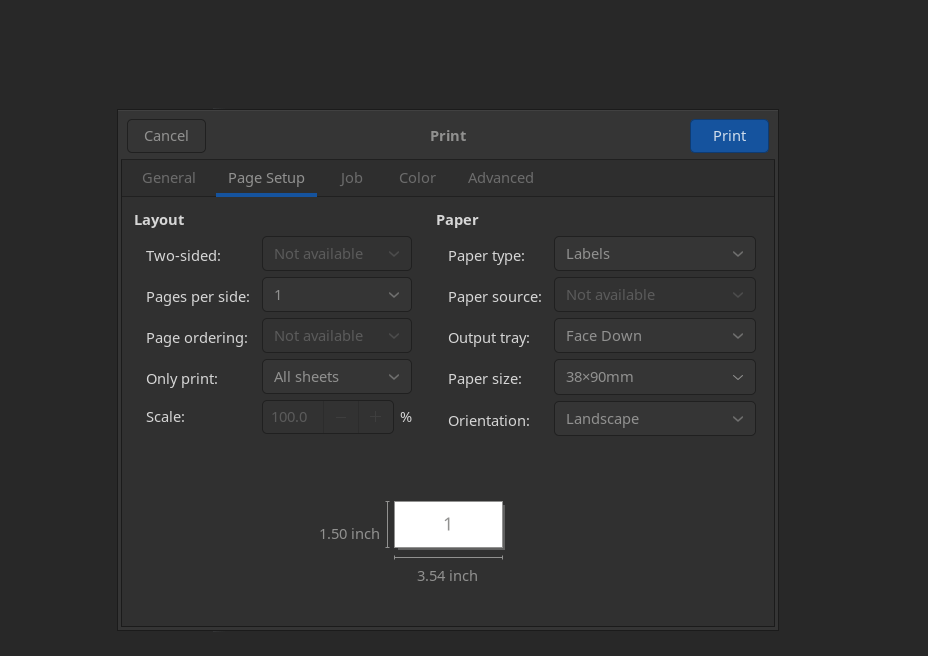The image size is (928, 656).
Task: Change the Orientation dropdown selection
Action: pos(654,419)
